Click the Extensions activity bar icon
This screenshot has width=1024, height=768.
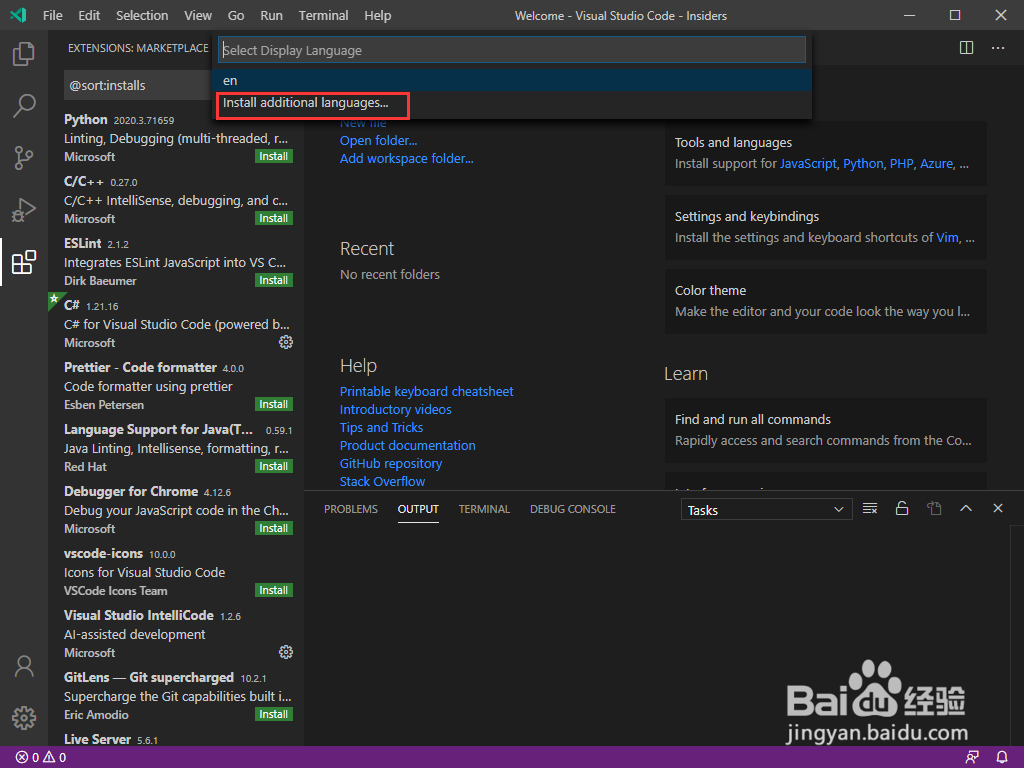[24, 262]
